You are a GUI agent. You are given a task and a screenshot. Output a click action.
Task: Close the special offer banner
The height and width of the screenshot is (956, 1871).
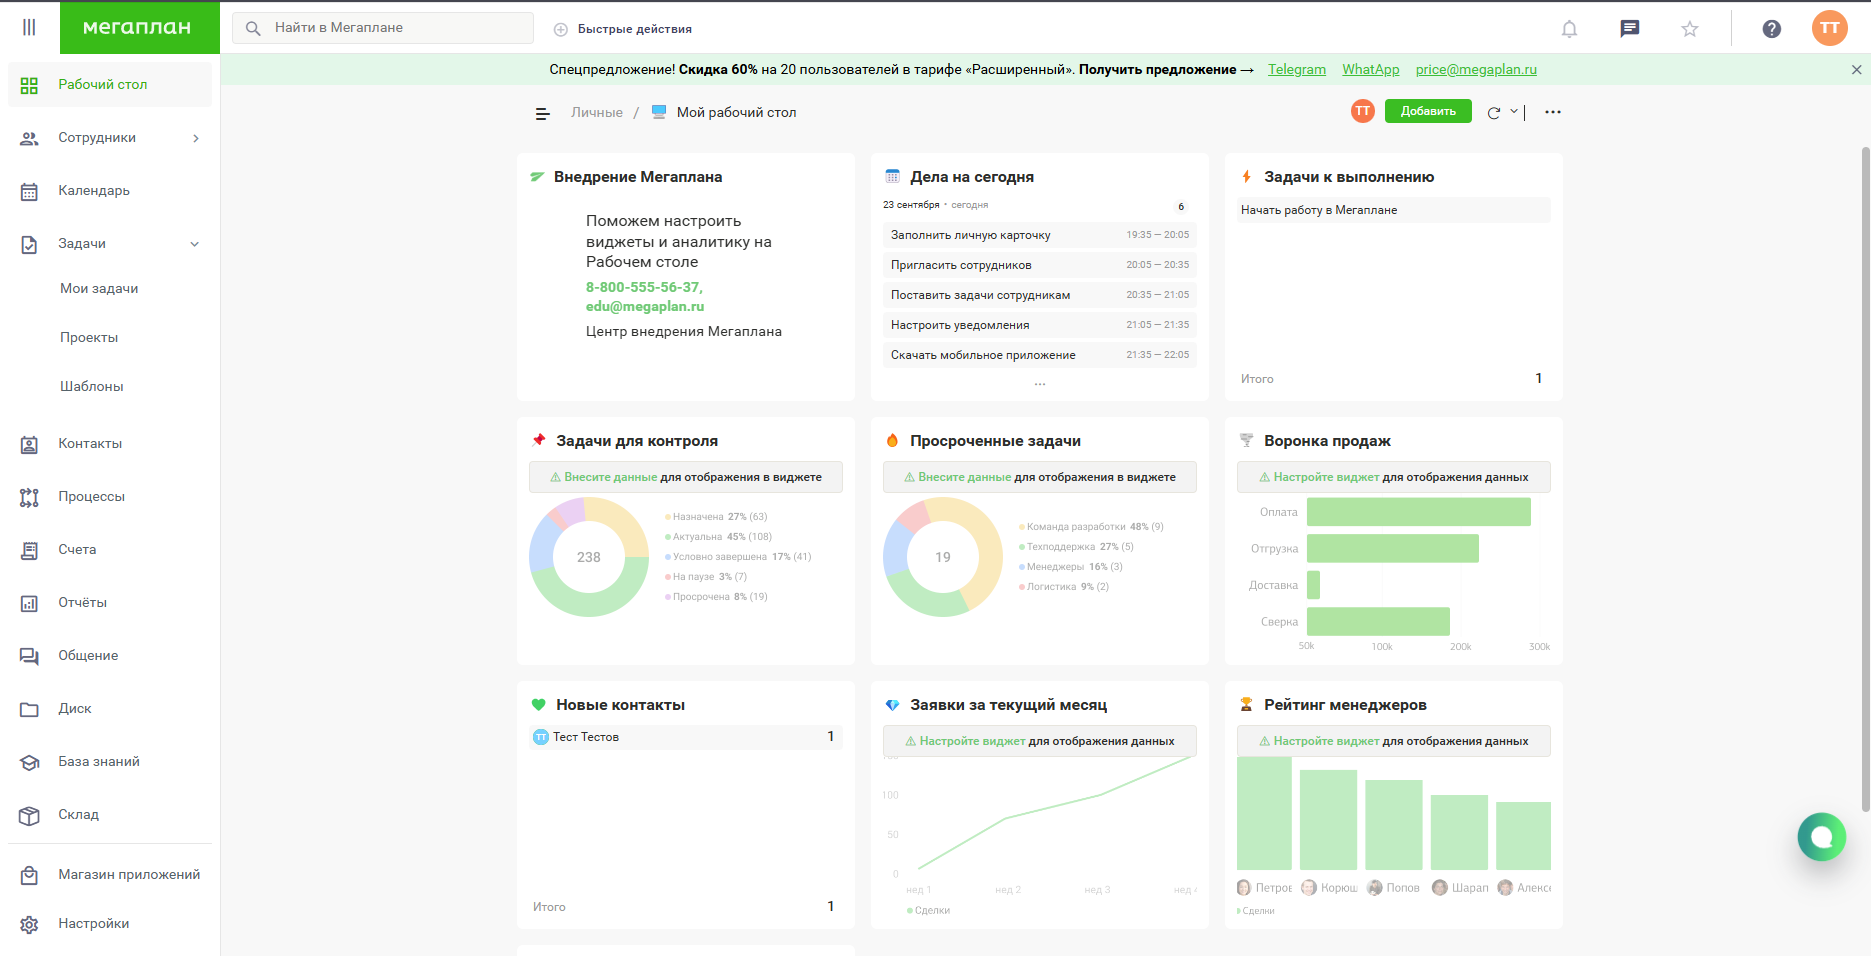(x=1856, y=70)
